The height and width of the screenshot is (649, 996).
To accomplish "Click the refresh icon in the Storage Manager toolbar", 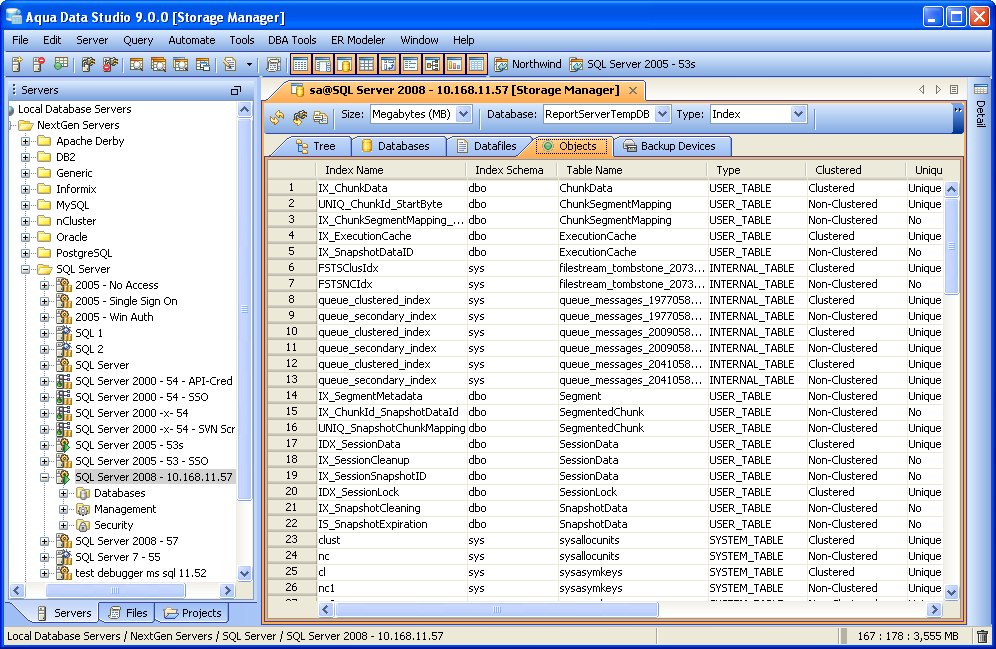I will pos(277,117).
